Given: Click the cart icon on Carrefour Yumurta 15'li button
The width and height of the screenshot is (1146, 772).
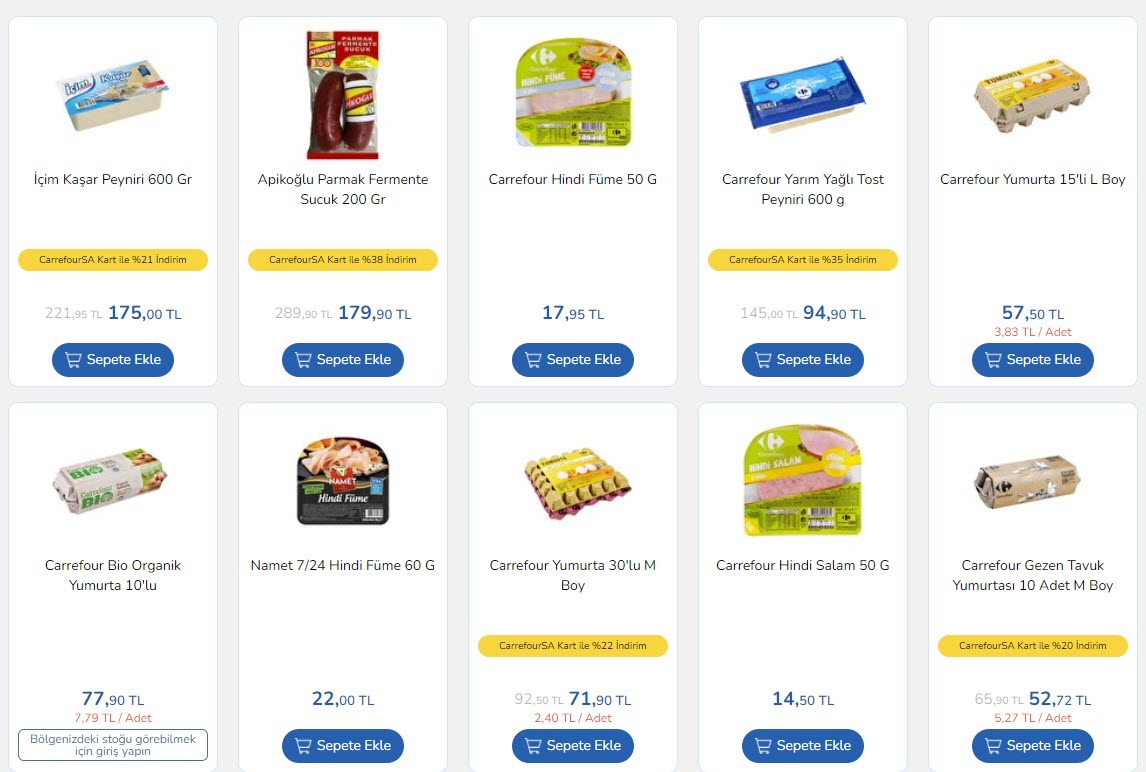Looking at the screenshot, I should pos(995,359).
